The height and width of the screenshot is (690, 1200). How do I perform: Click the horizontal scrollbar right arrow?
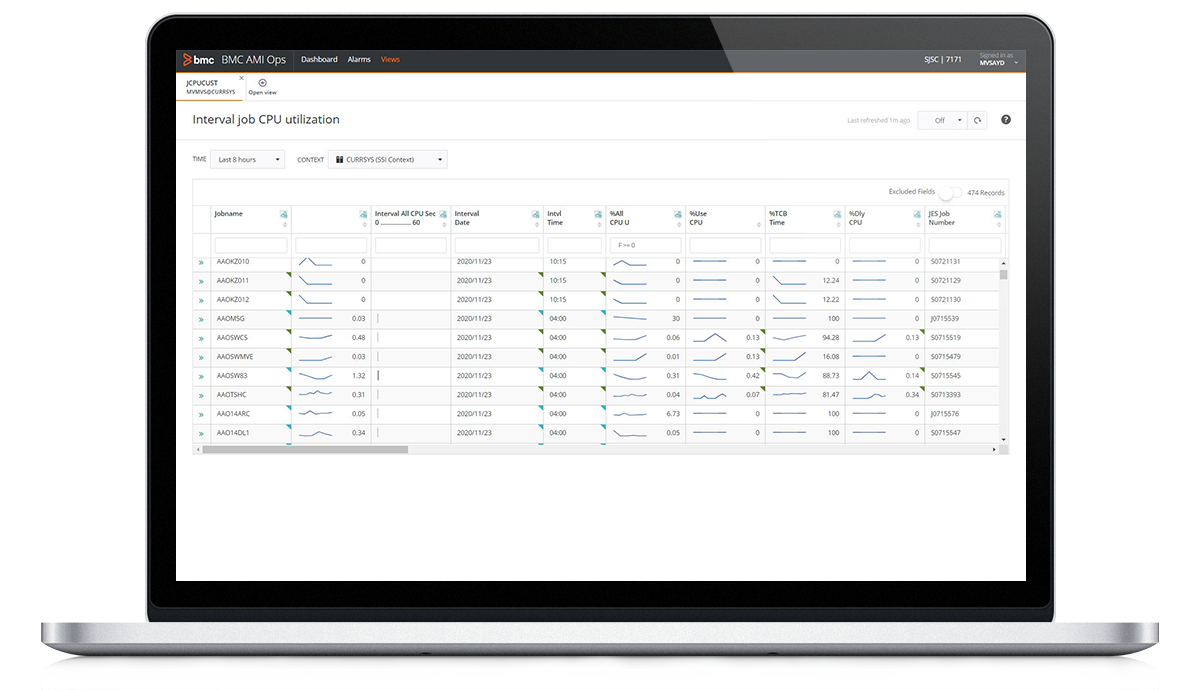point(994,450)
